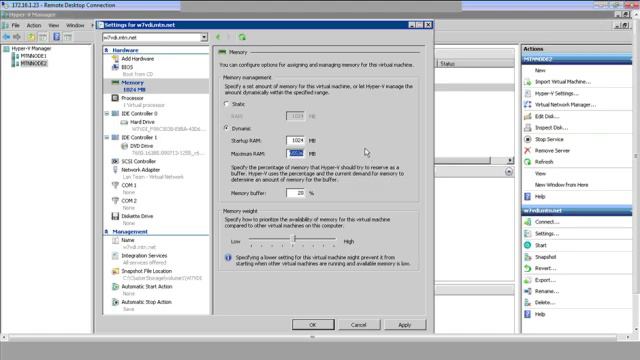Image resolution: width=640 pixels, height=360 pixels.
Task: Open the File menu in Hyper-V Manager
Action: coord(16,25)
